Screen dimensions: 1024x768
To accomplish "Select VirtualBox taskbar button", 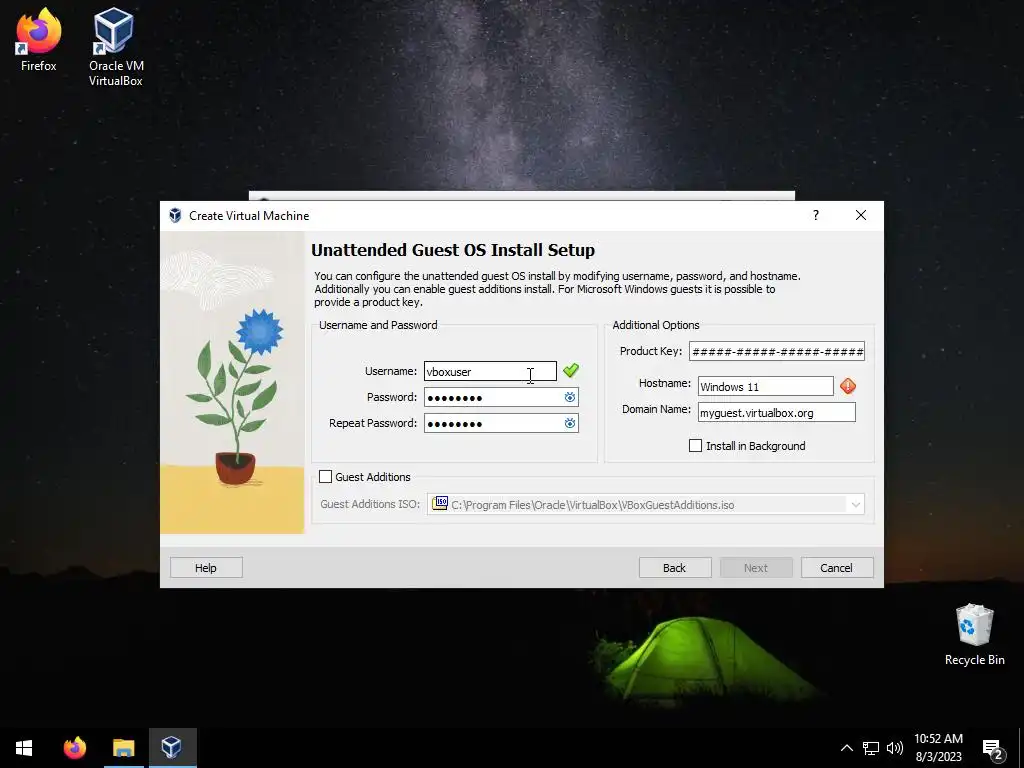I will click(x=172, y=748).
